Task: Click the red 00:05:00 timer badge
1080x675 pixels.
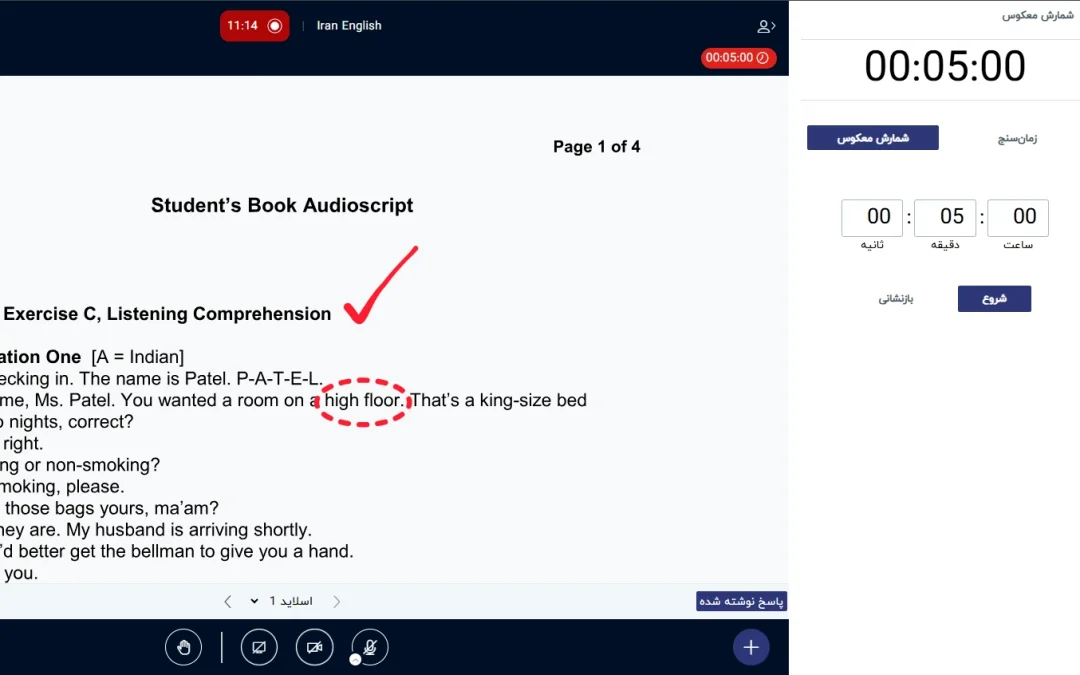Action: (737, 58)
